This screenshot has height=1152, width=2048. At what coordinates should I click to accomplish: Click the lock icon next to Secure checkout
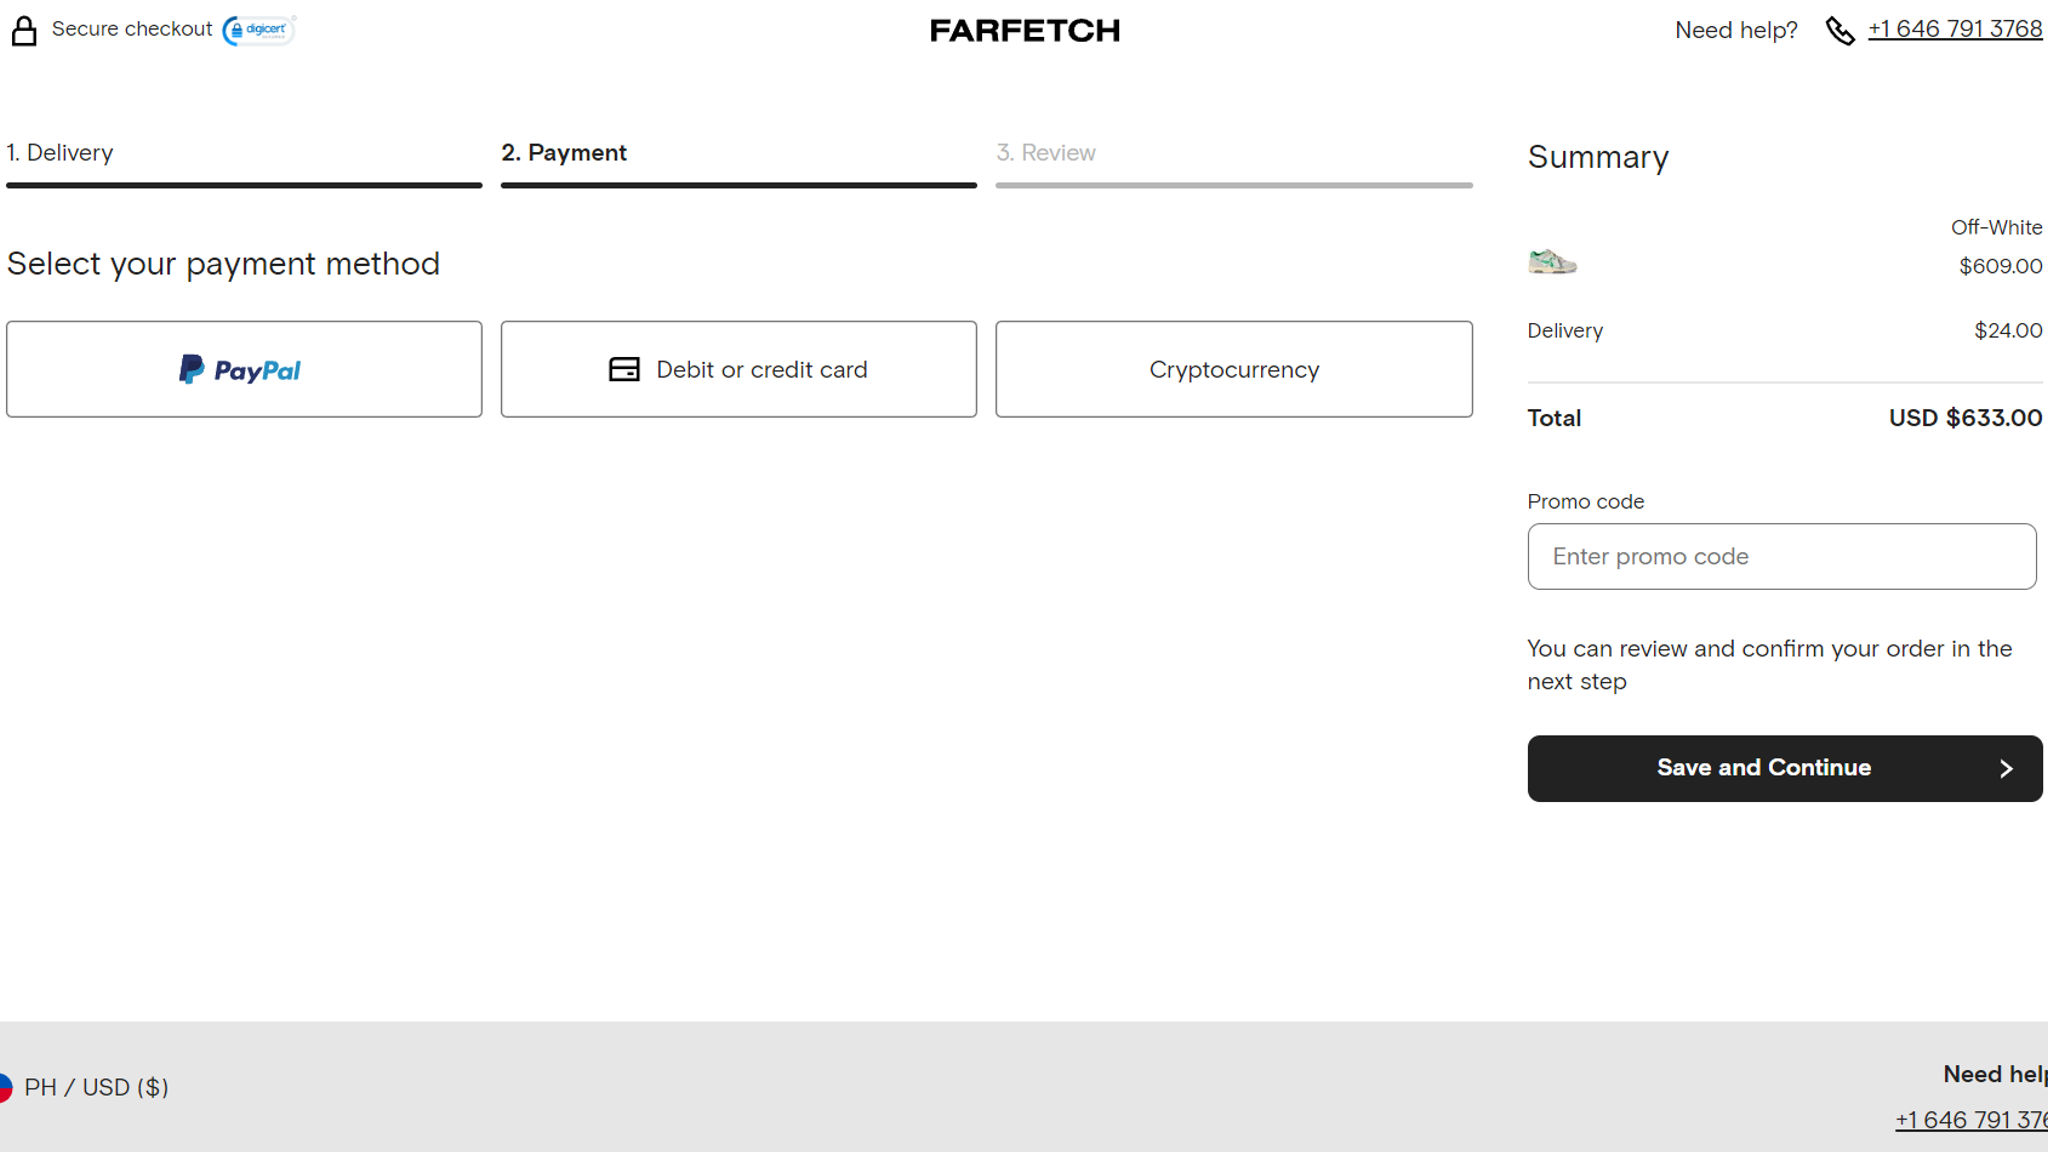(x=23, y=30)
